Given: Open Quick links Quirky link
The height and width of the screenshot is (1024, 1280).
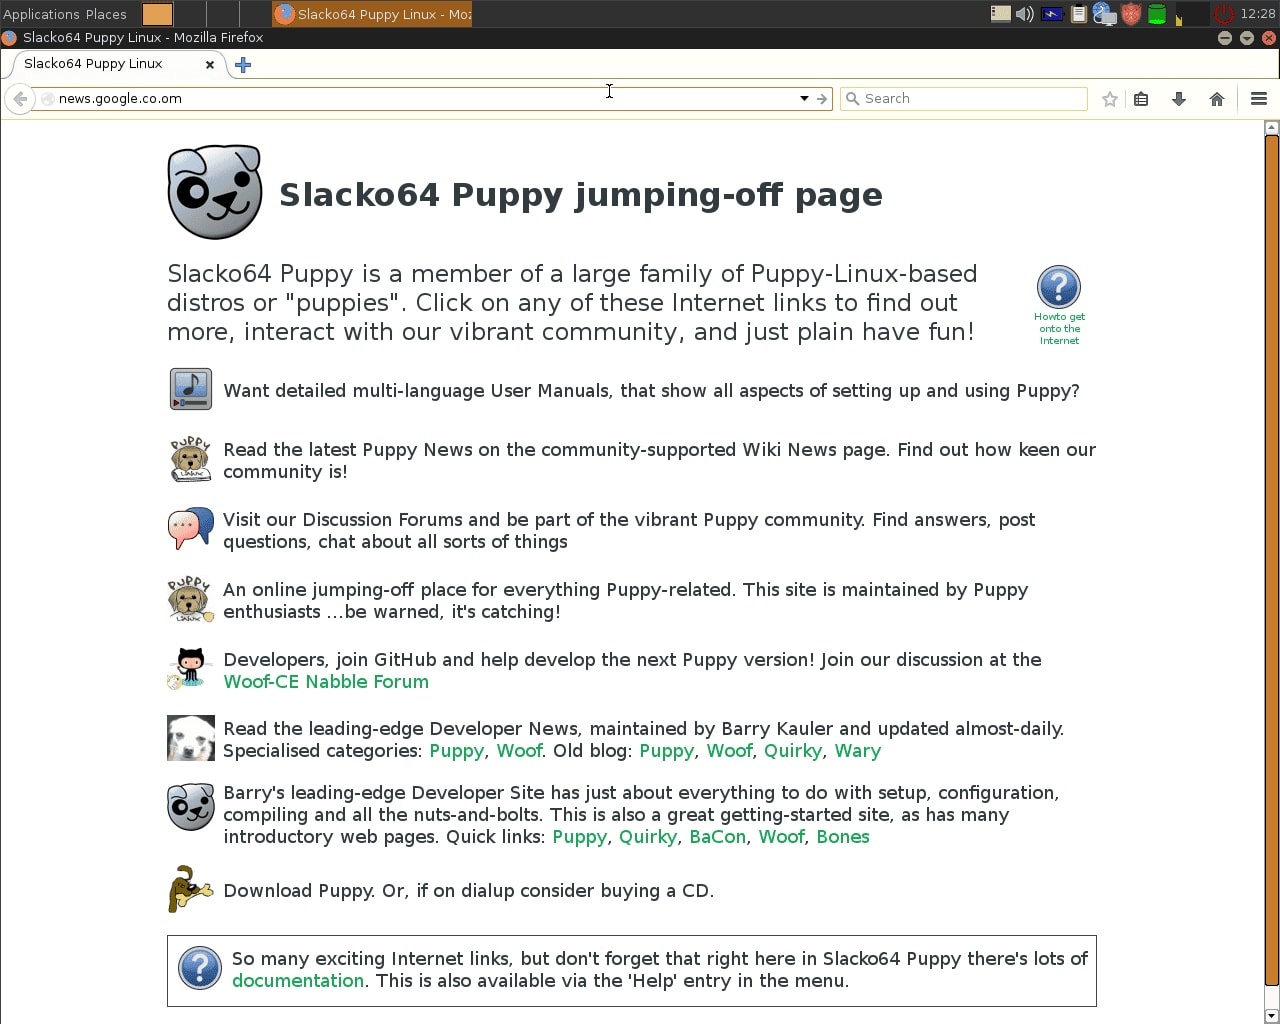Looking at the screenshot, I should 648,837.
